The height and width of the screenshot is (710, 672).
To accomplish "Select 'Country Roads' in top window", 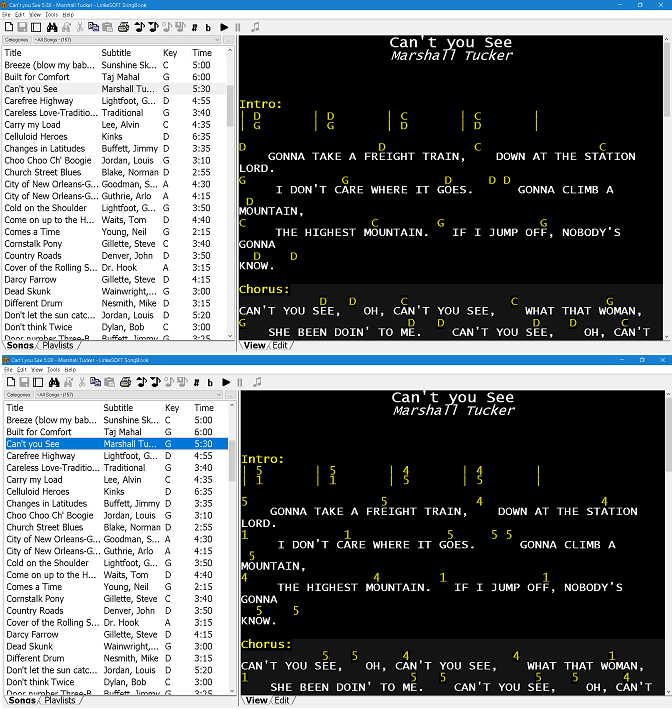I will click(x=115, y=256).
